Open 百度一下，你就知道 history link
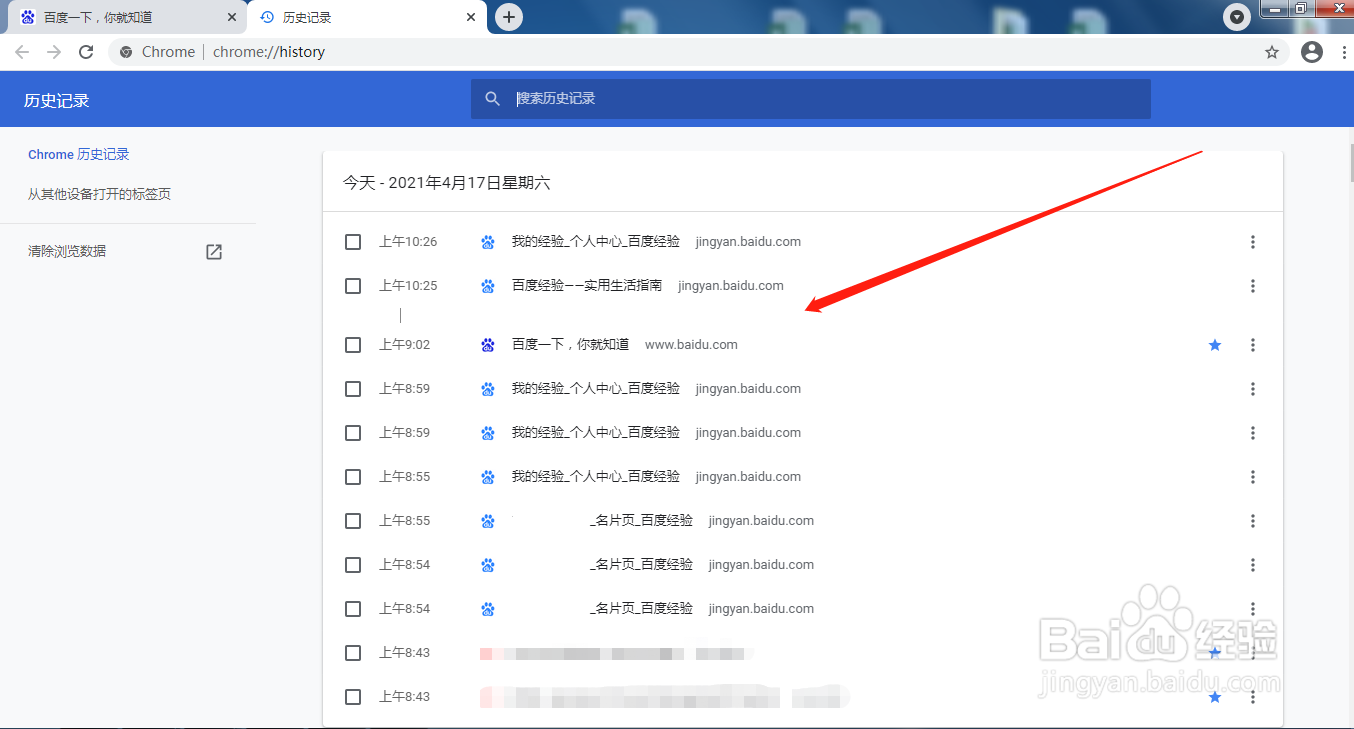The image size is (1354, 729). 570,345
